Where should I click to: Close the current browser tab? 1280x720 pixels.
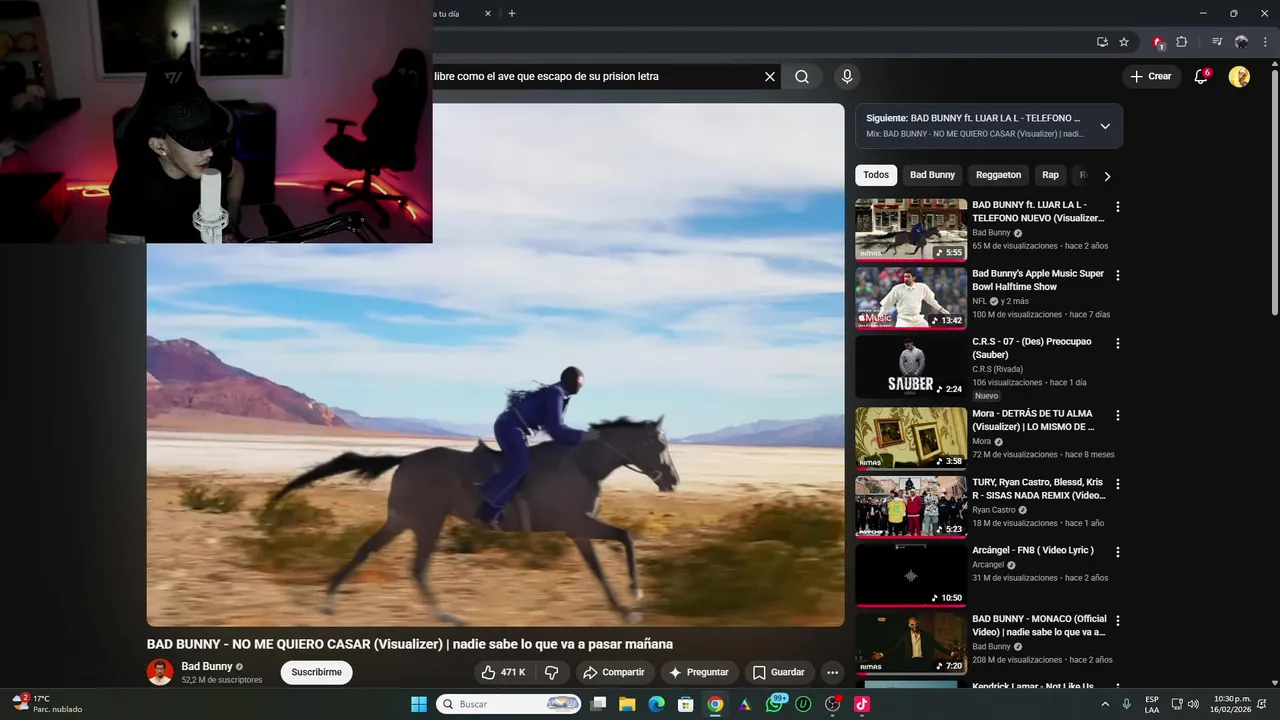pos(488,13)
